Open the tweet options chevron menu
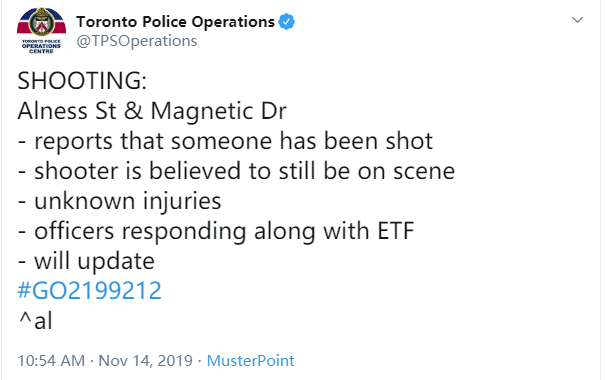This screenshot has height=380, width=605. pyautogui.click(x=577, y=20)
